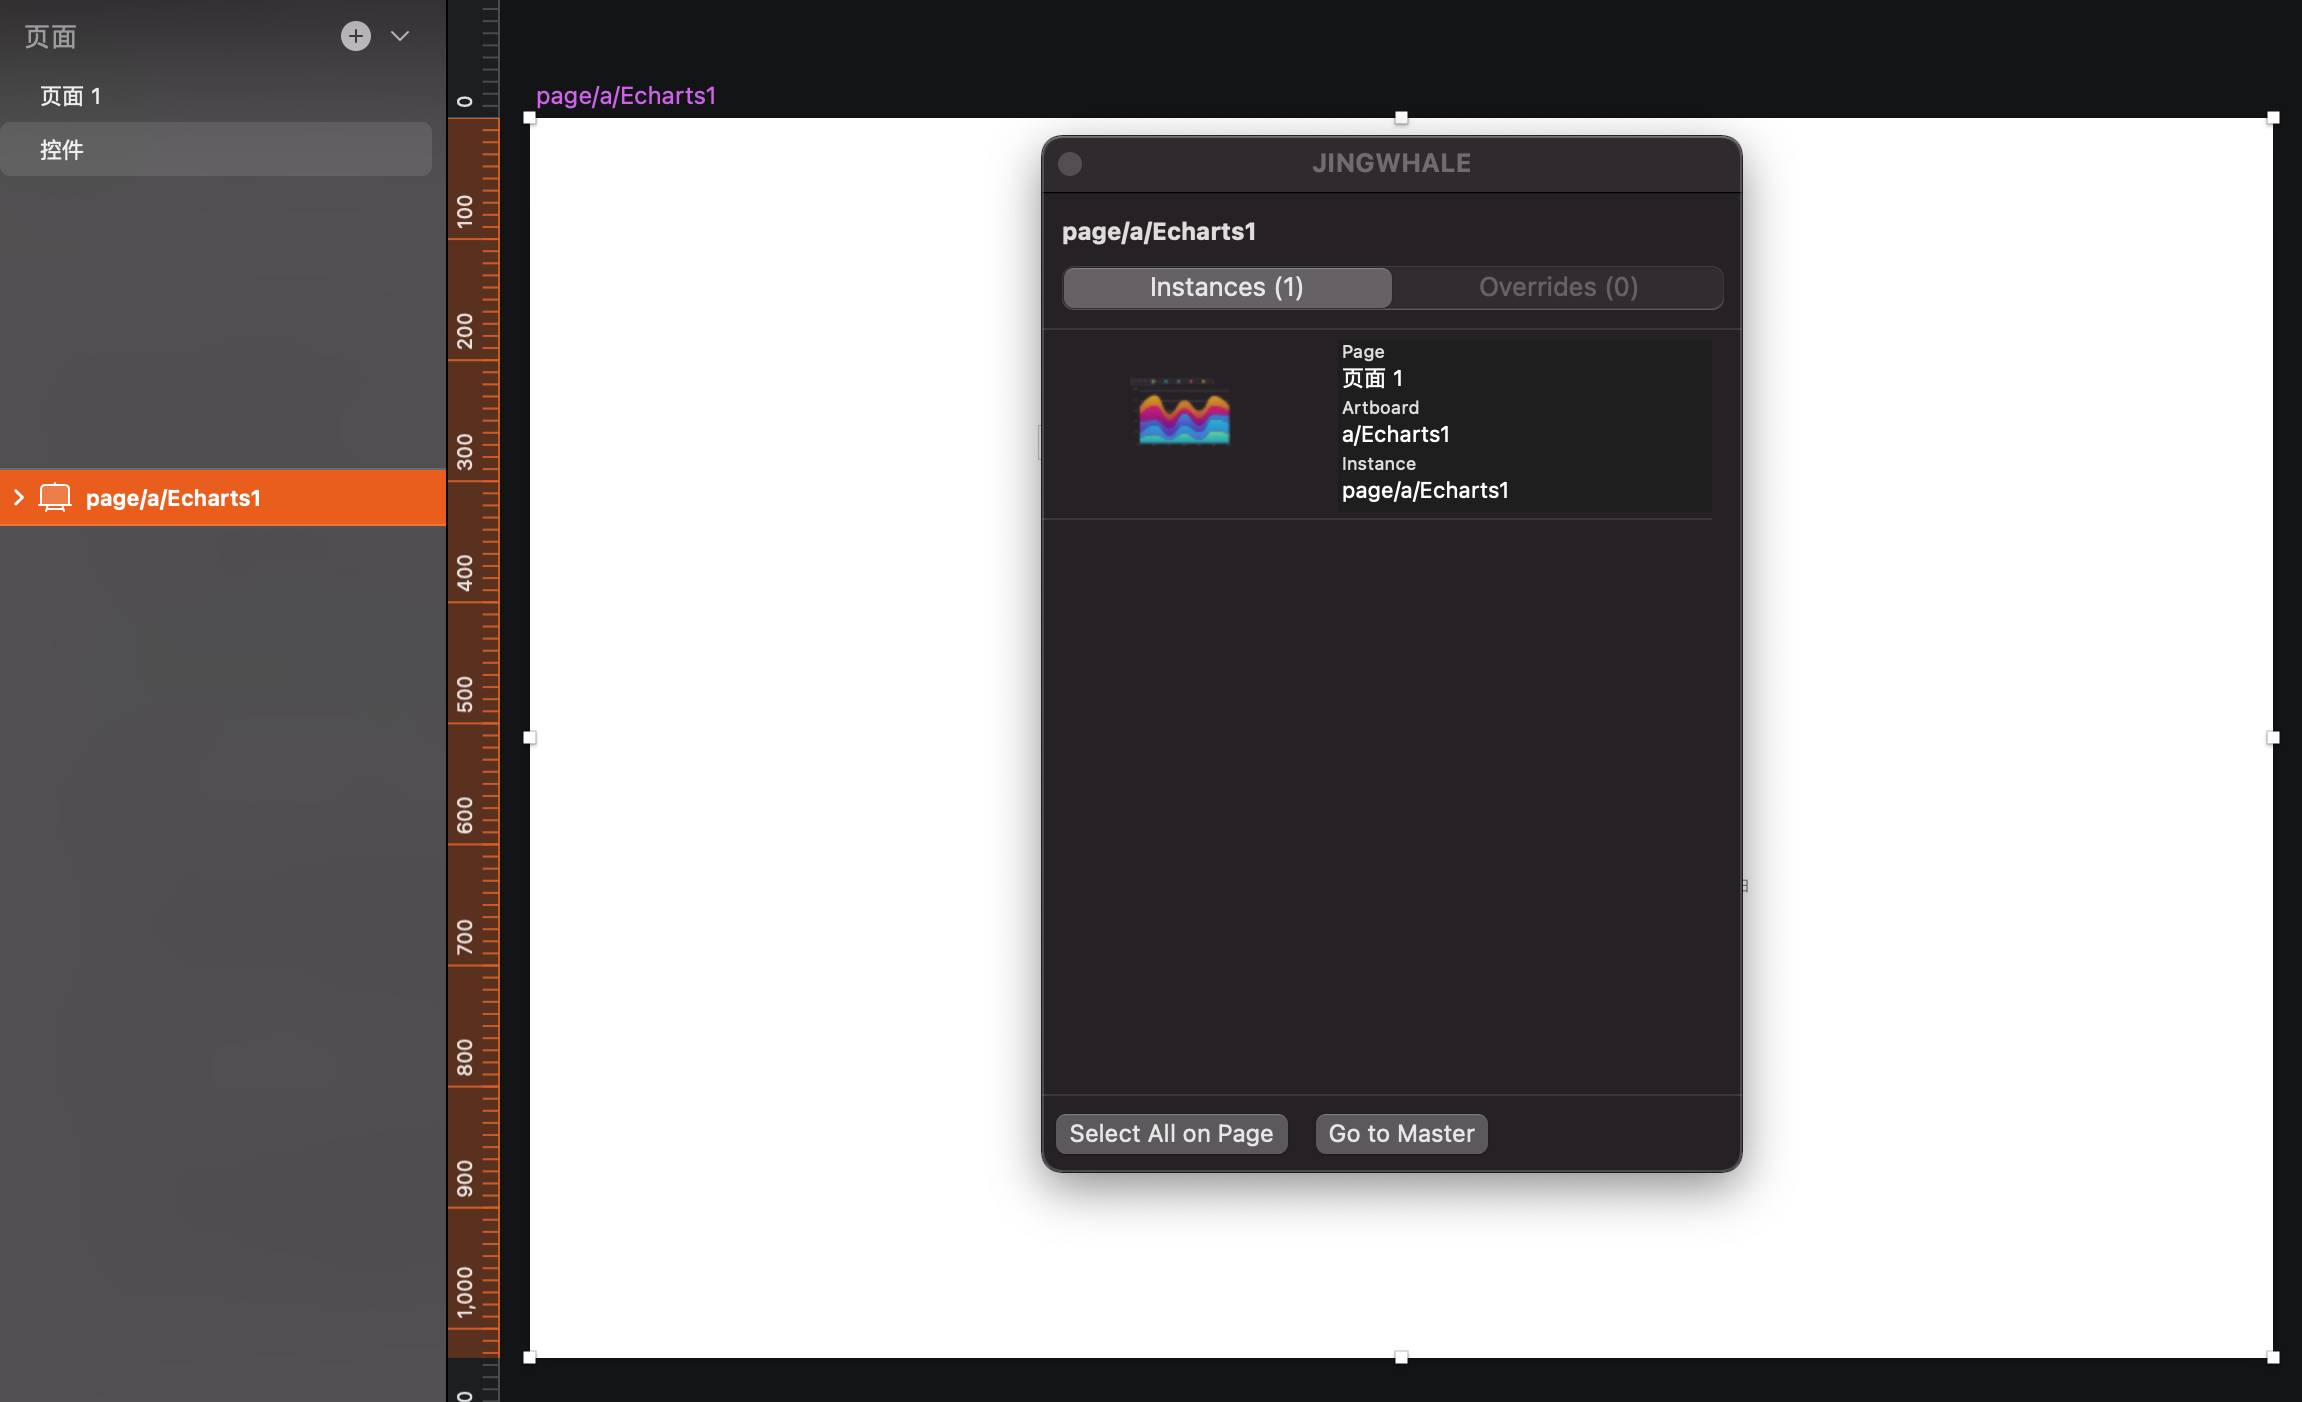
Task: Click the artboard icon beside page/a/Echarts1 layer
Action: tap(55, 497)
